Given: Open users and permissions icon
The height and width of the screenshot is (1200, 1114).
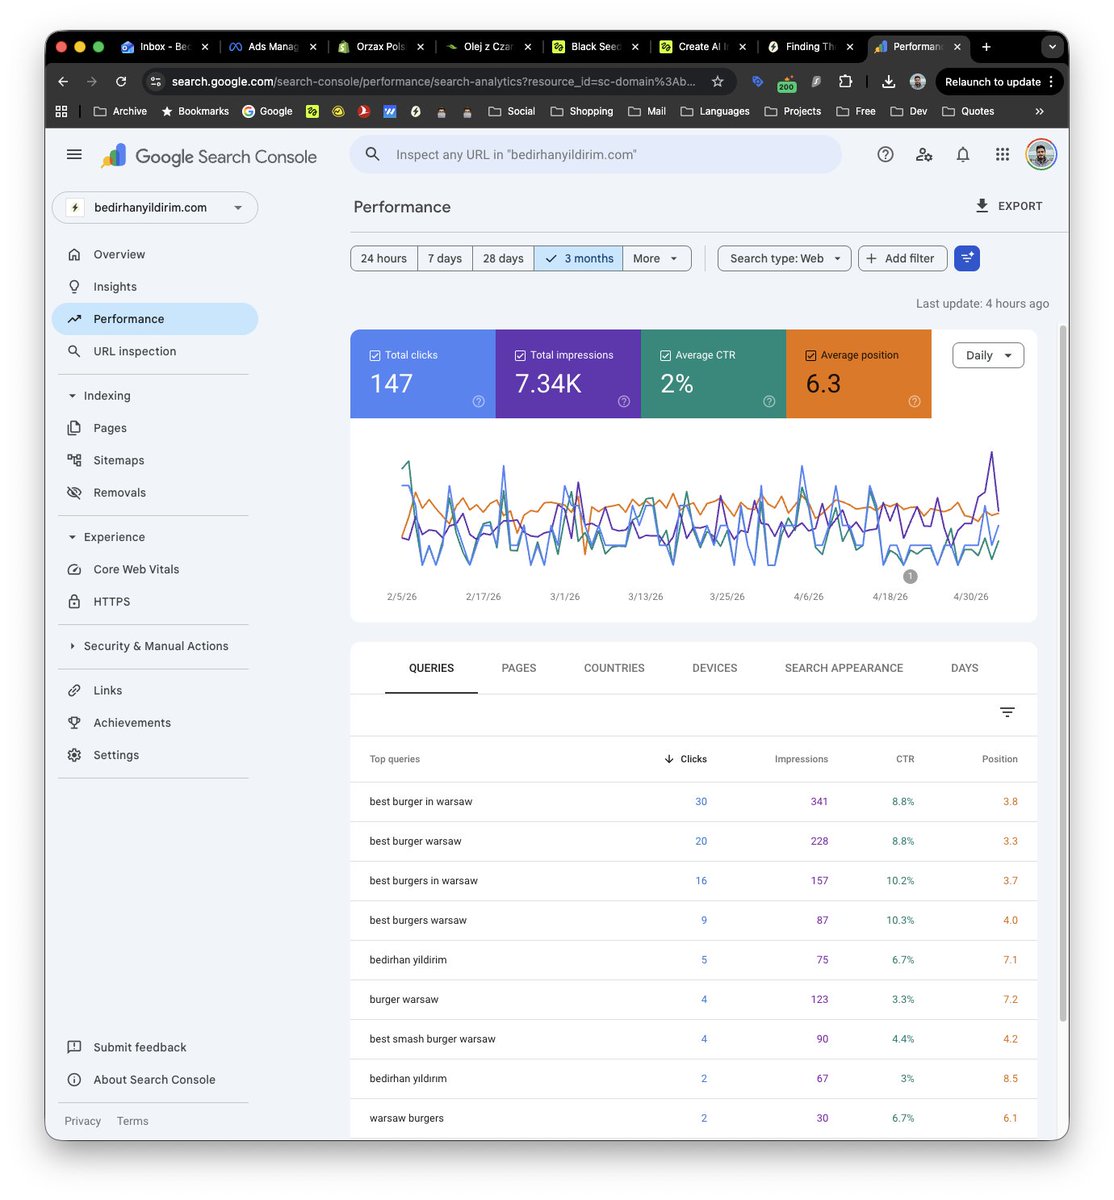Looking at the screenshot, I should point(924,155).
